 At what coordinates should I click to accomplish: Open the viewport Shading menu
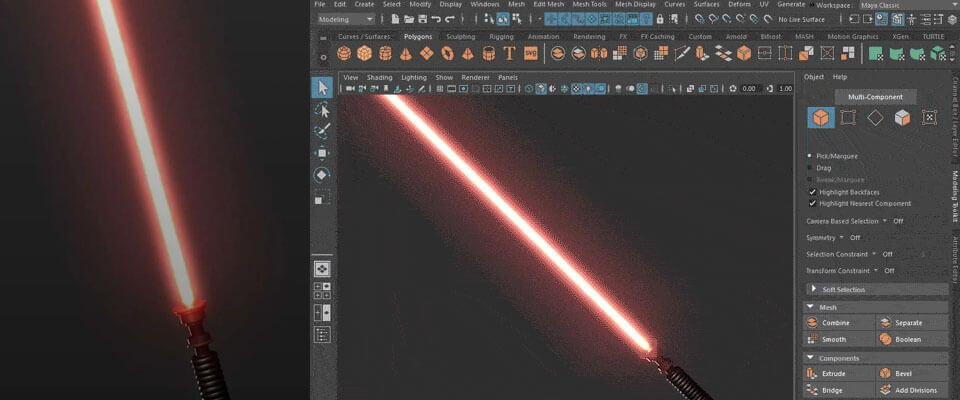tap(379, 78)
